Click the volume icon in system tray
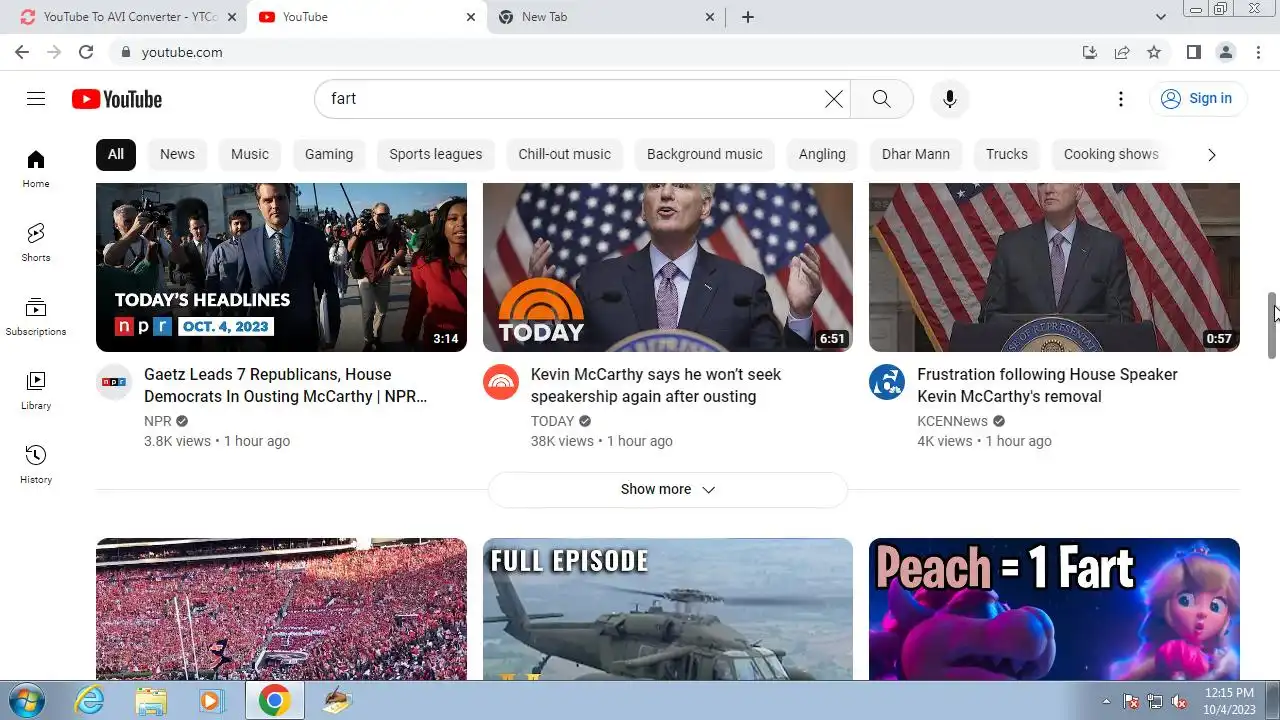Viewport: 1280px width, 720px height. (x=1179, y=701)
